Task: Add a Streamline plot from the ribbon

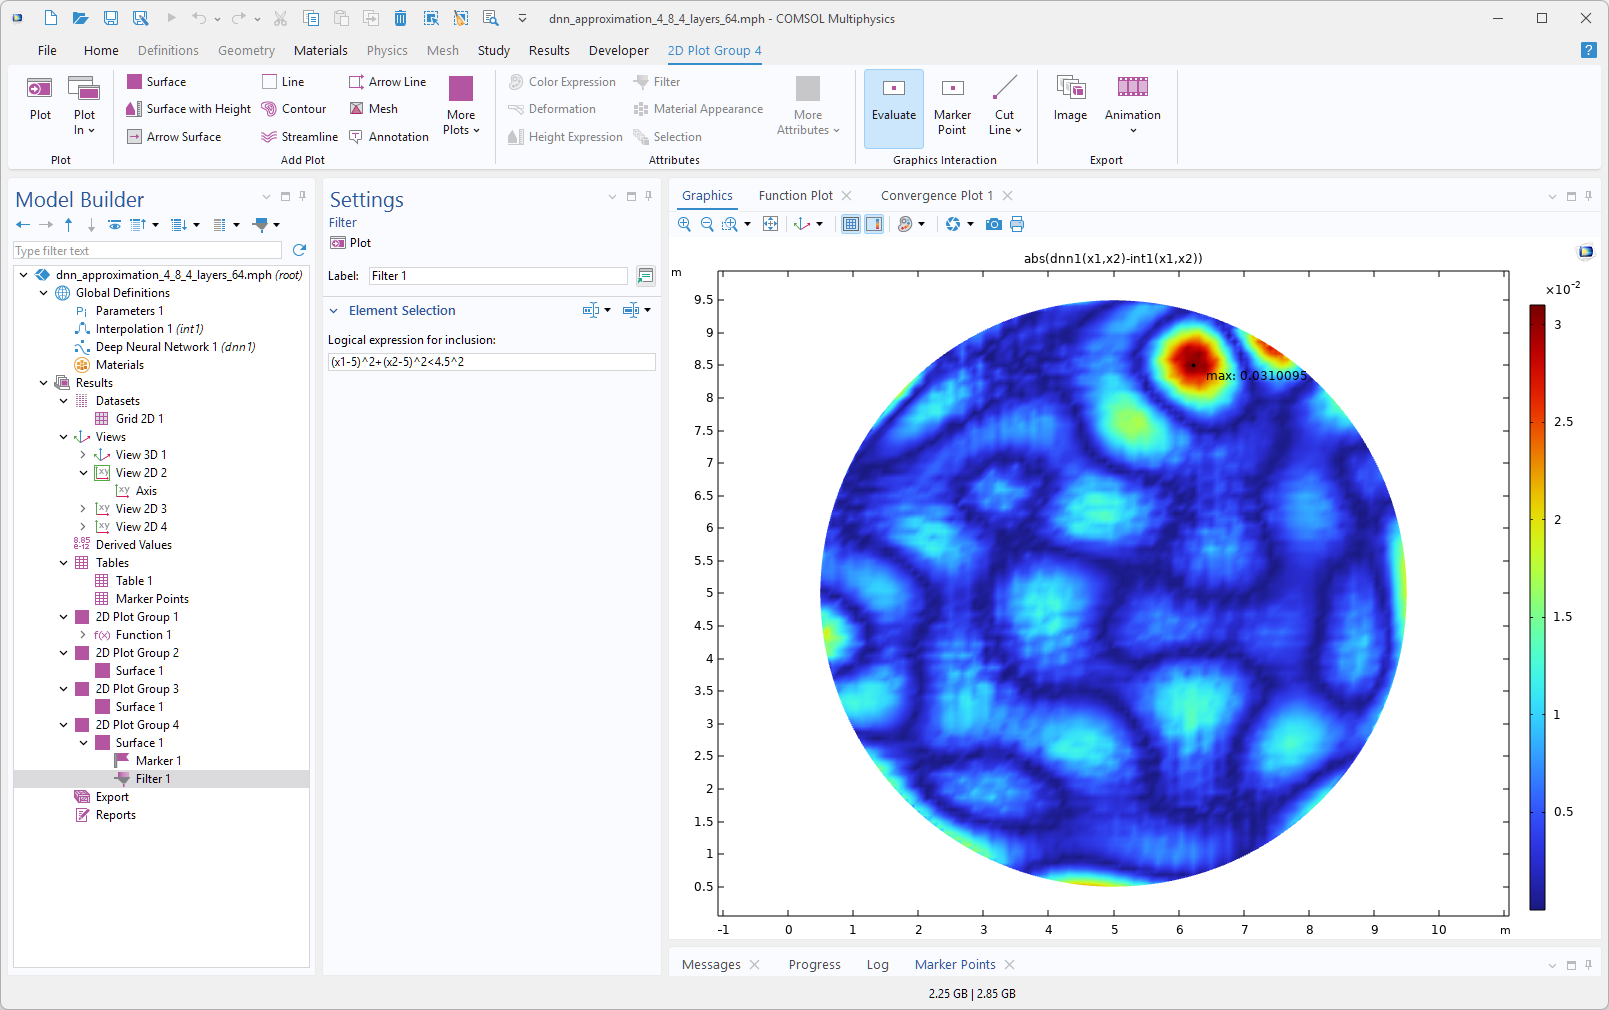Action: coord(299,137)
